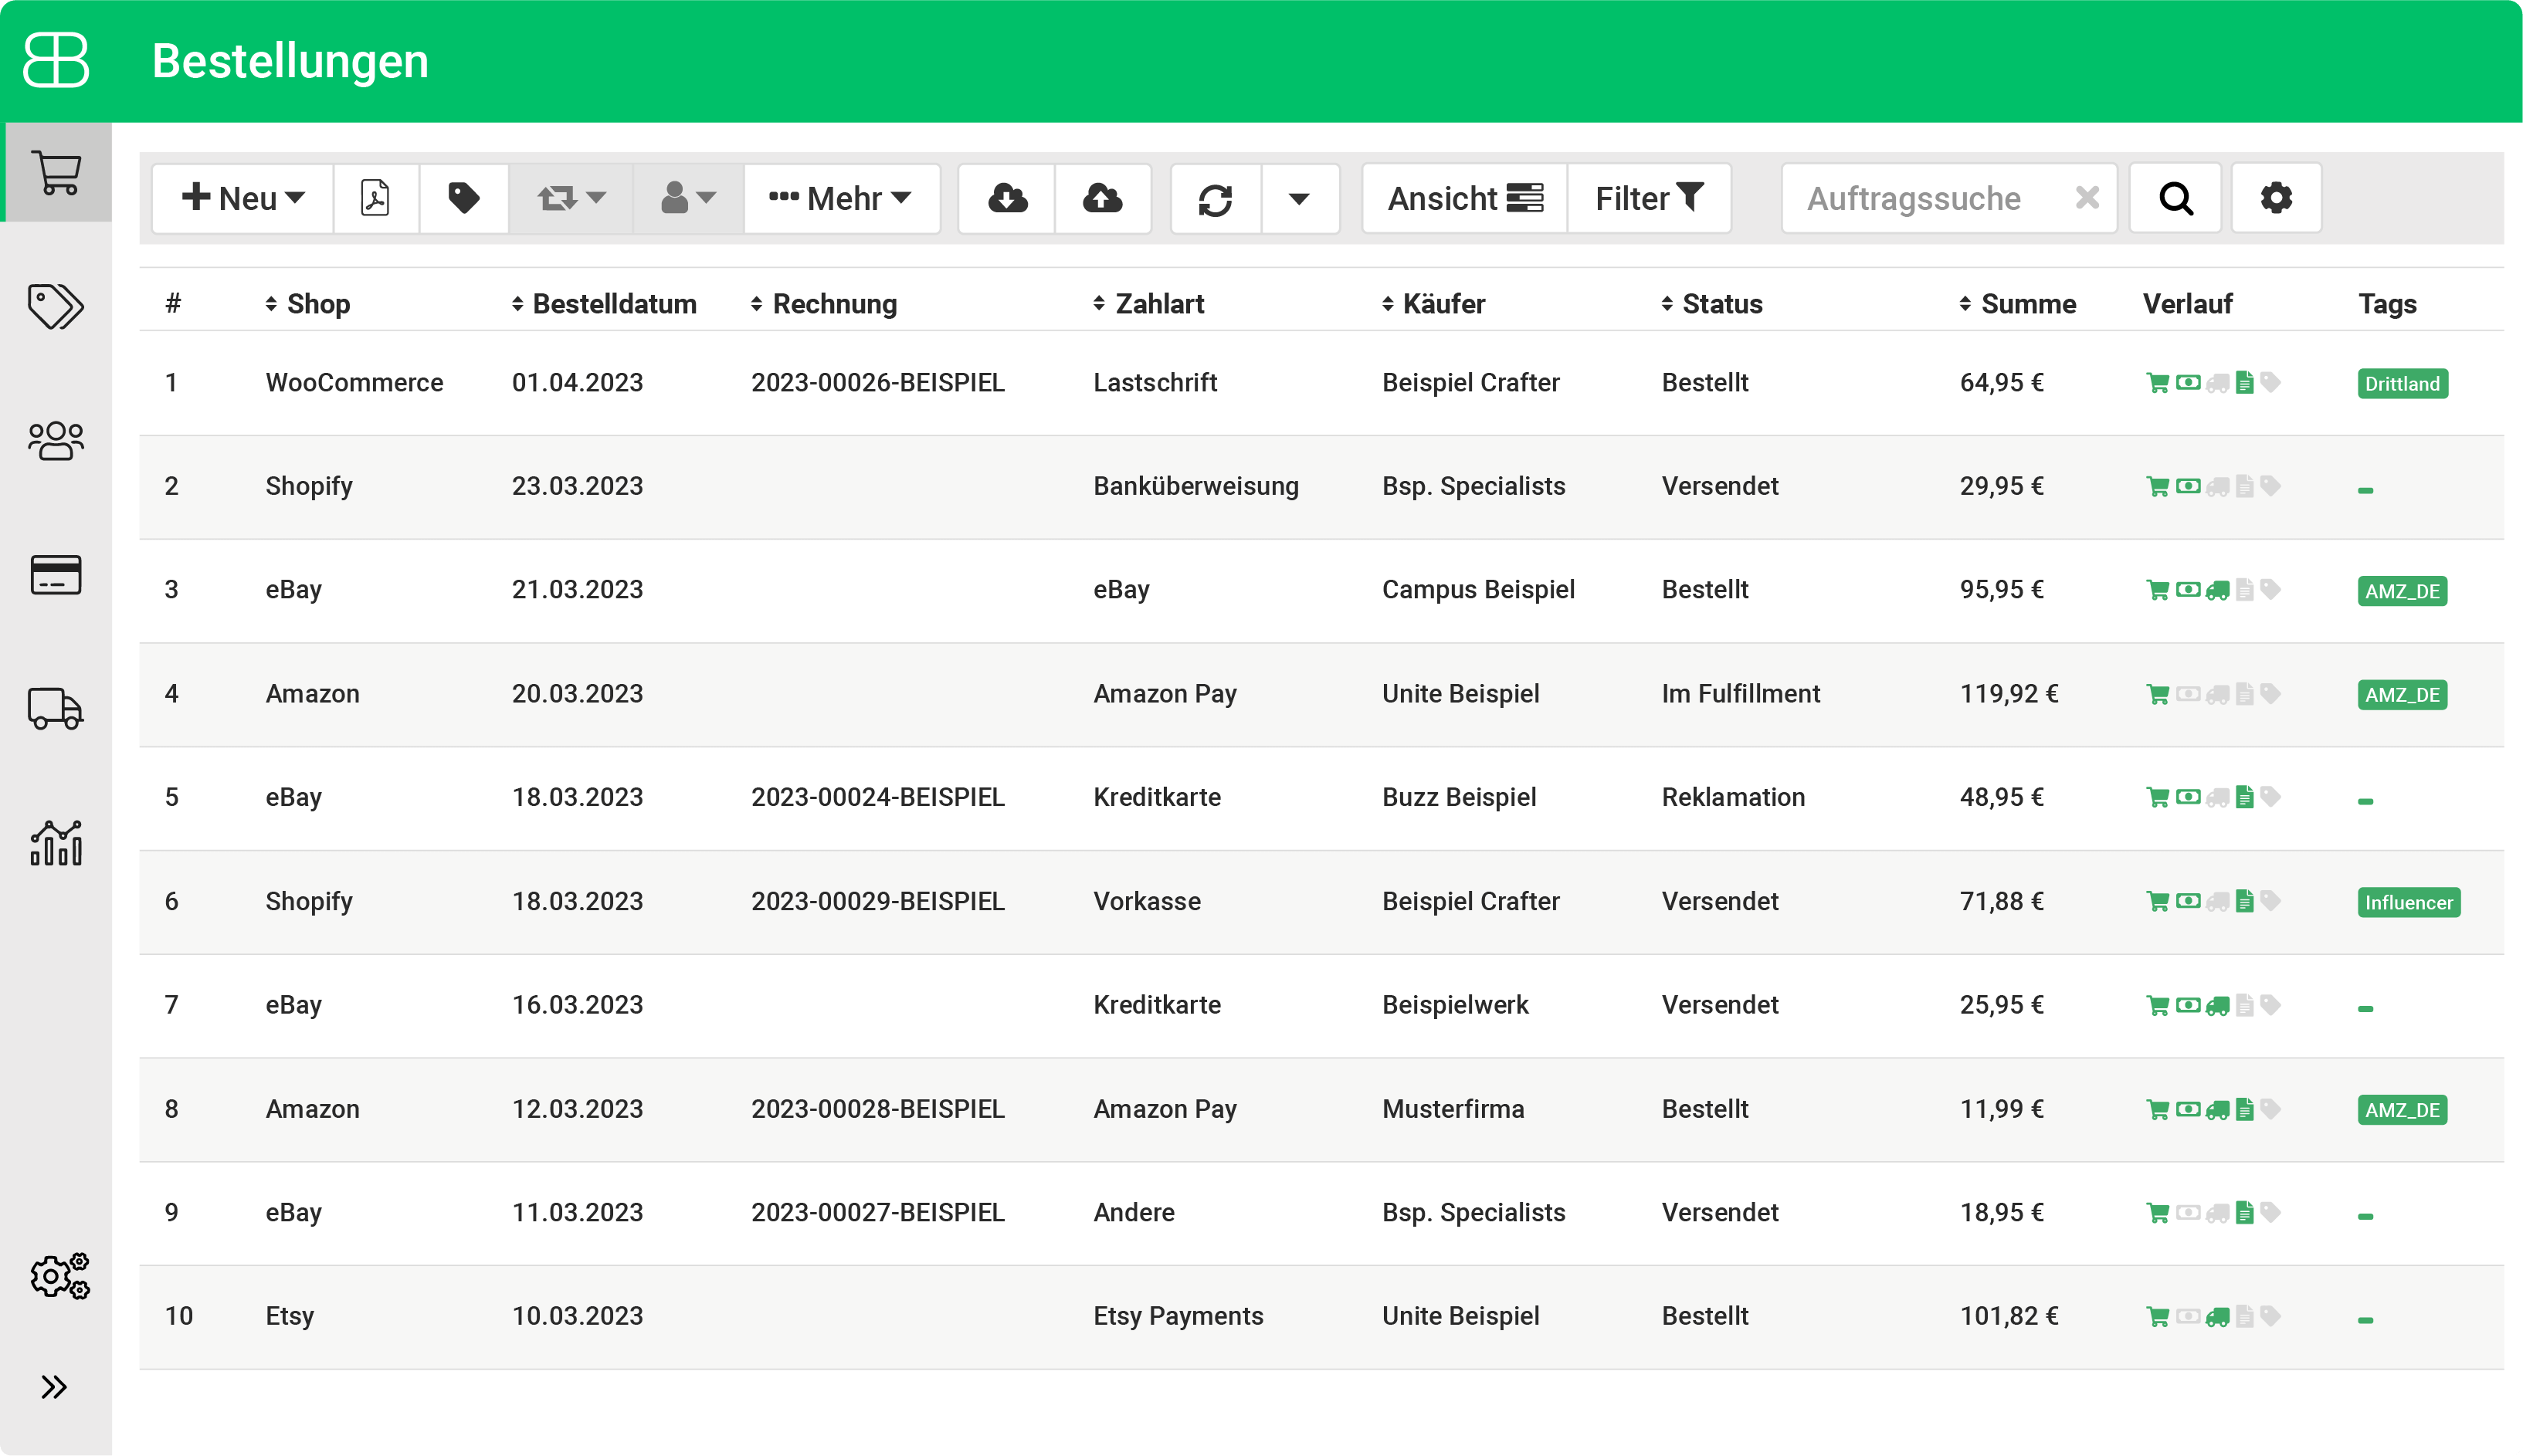Click the magnifier search button
Viewport: 2523px width, 1456px height.
[x=2175, y=198]
